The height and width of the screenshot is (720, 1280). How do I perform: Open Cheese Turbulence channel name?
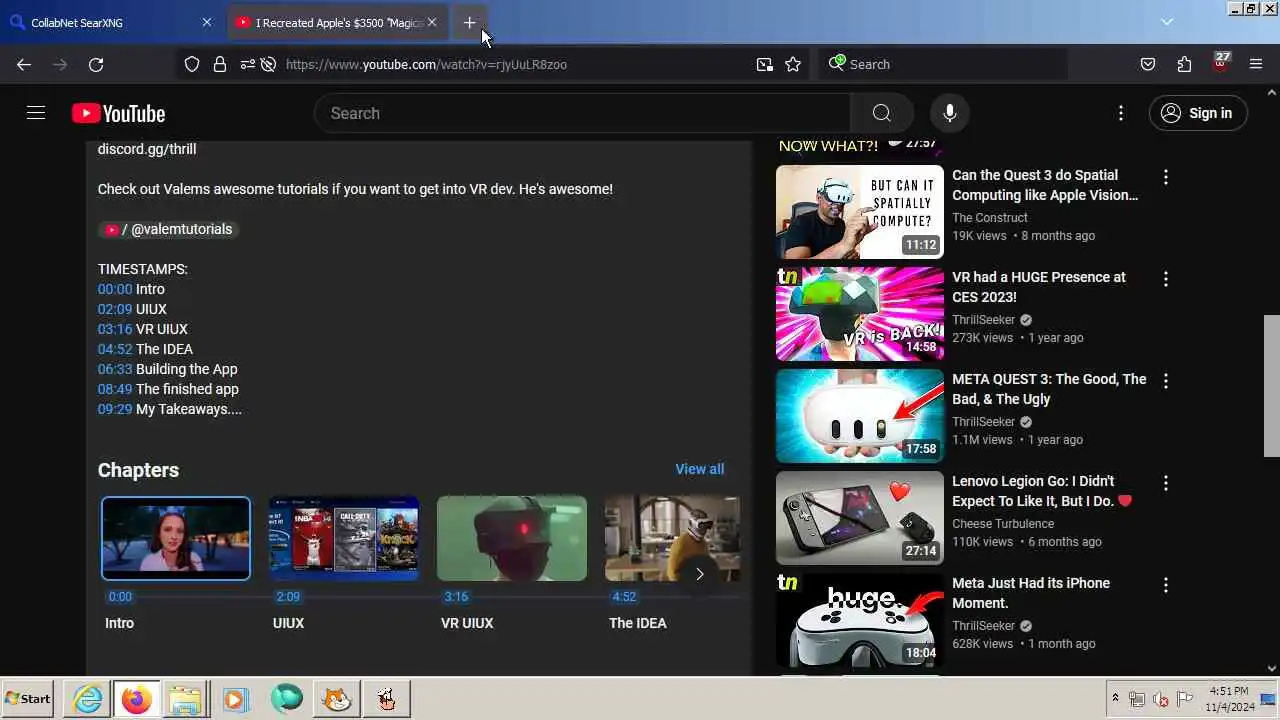1003,523
